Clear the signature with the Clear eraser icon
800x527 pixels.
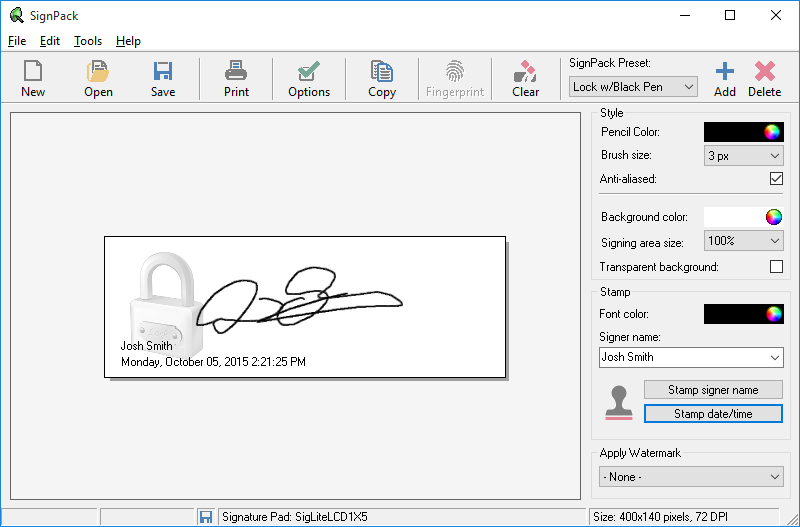(x=526, y=71)
